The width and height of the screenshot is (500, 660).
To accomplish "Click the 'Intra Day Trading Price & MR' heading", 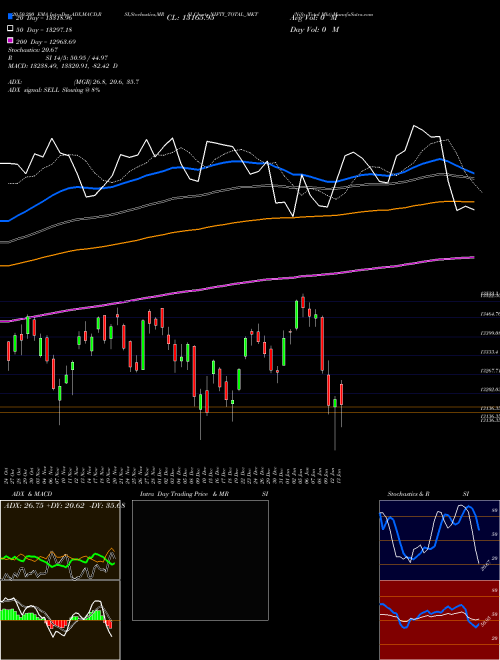I will pyautogui.click(x=184, y=494).
